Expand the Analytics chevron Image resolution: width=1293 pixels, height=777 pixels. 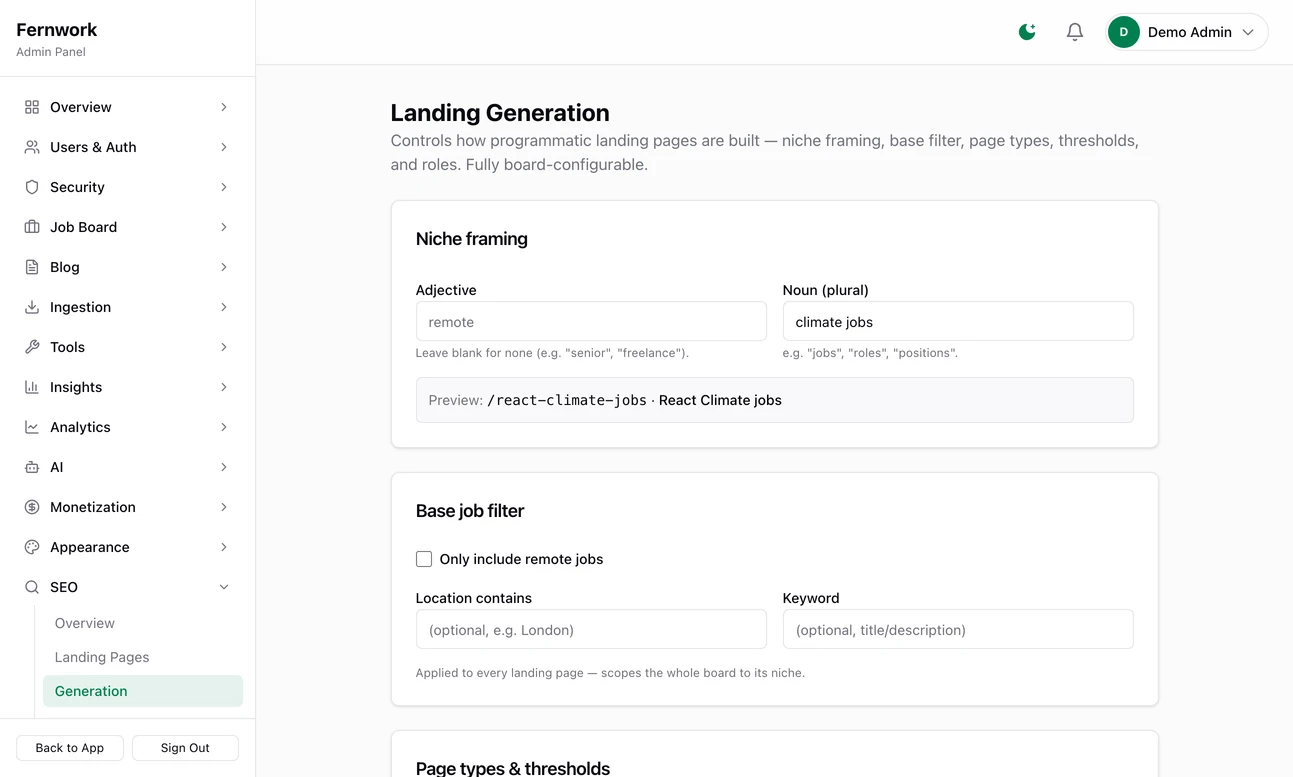tap(224, 427)
